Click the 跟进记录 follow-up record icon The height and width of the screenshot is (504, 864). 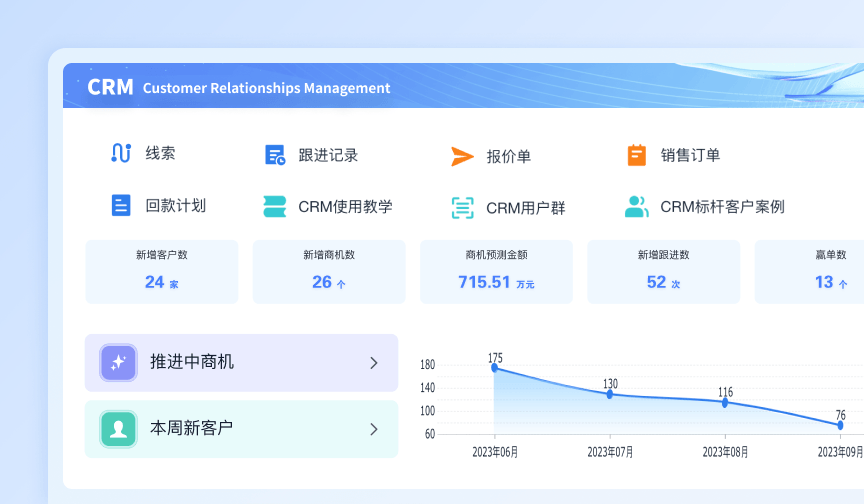point(275,155)
